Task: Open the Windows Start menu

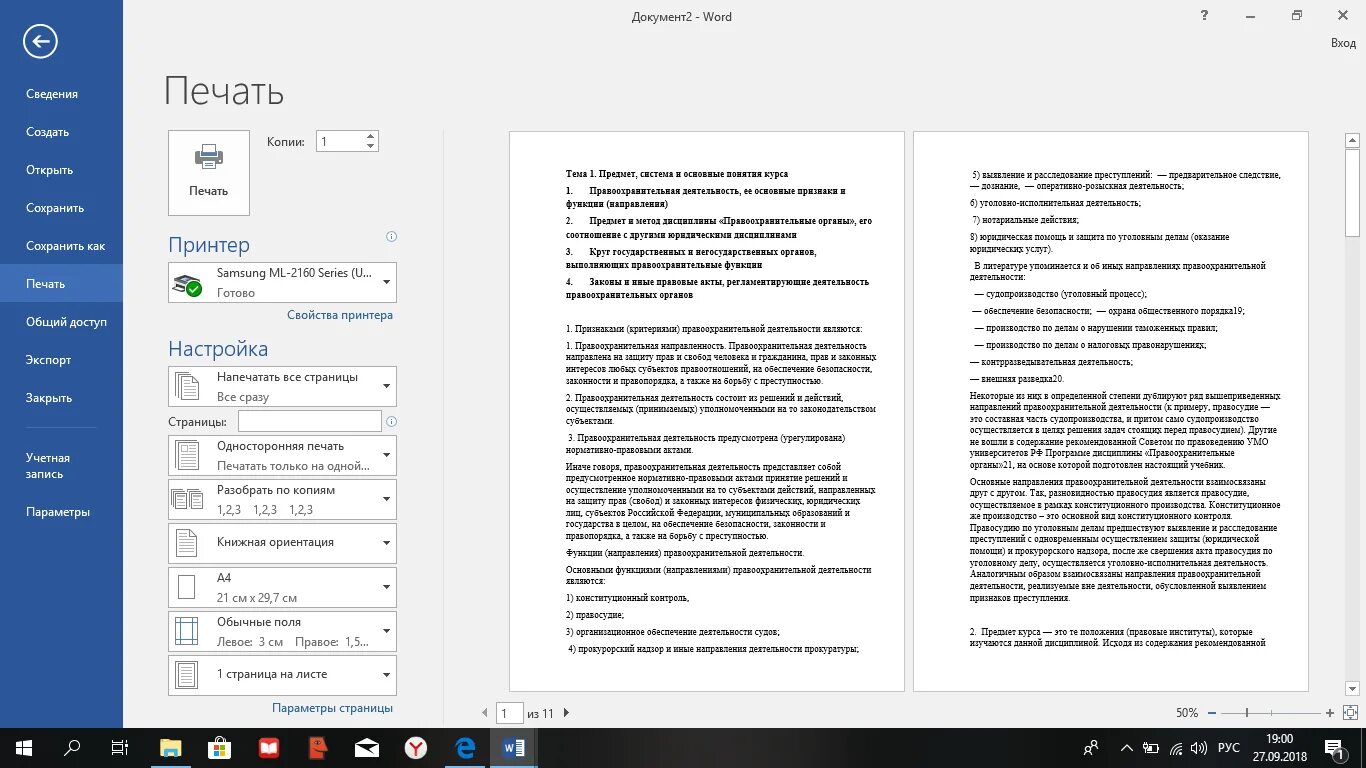Action: coord(23,747)
